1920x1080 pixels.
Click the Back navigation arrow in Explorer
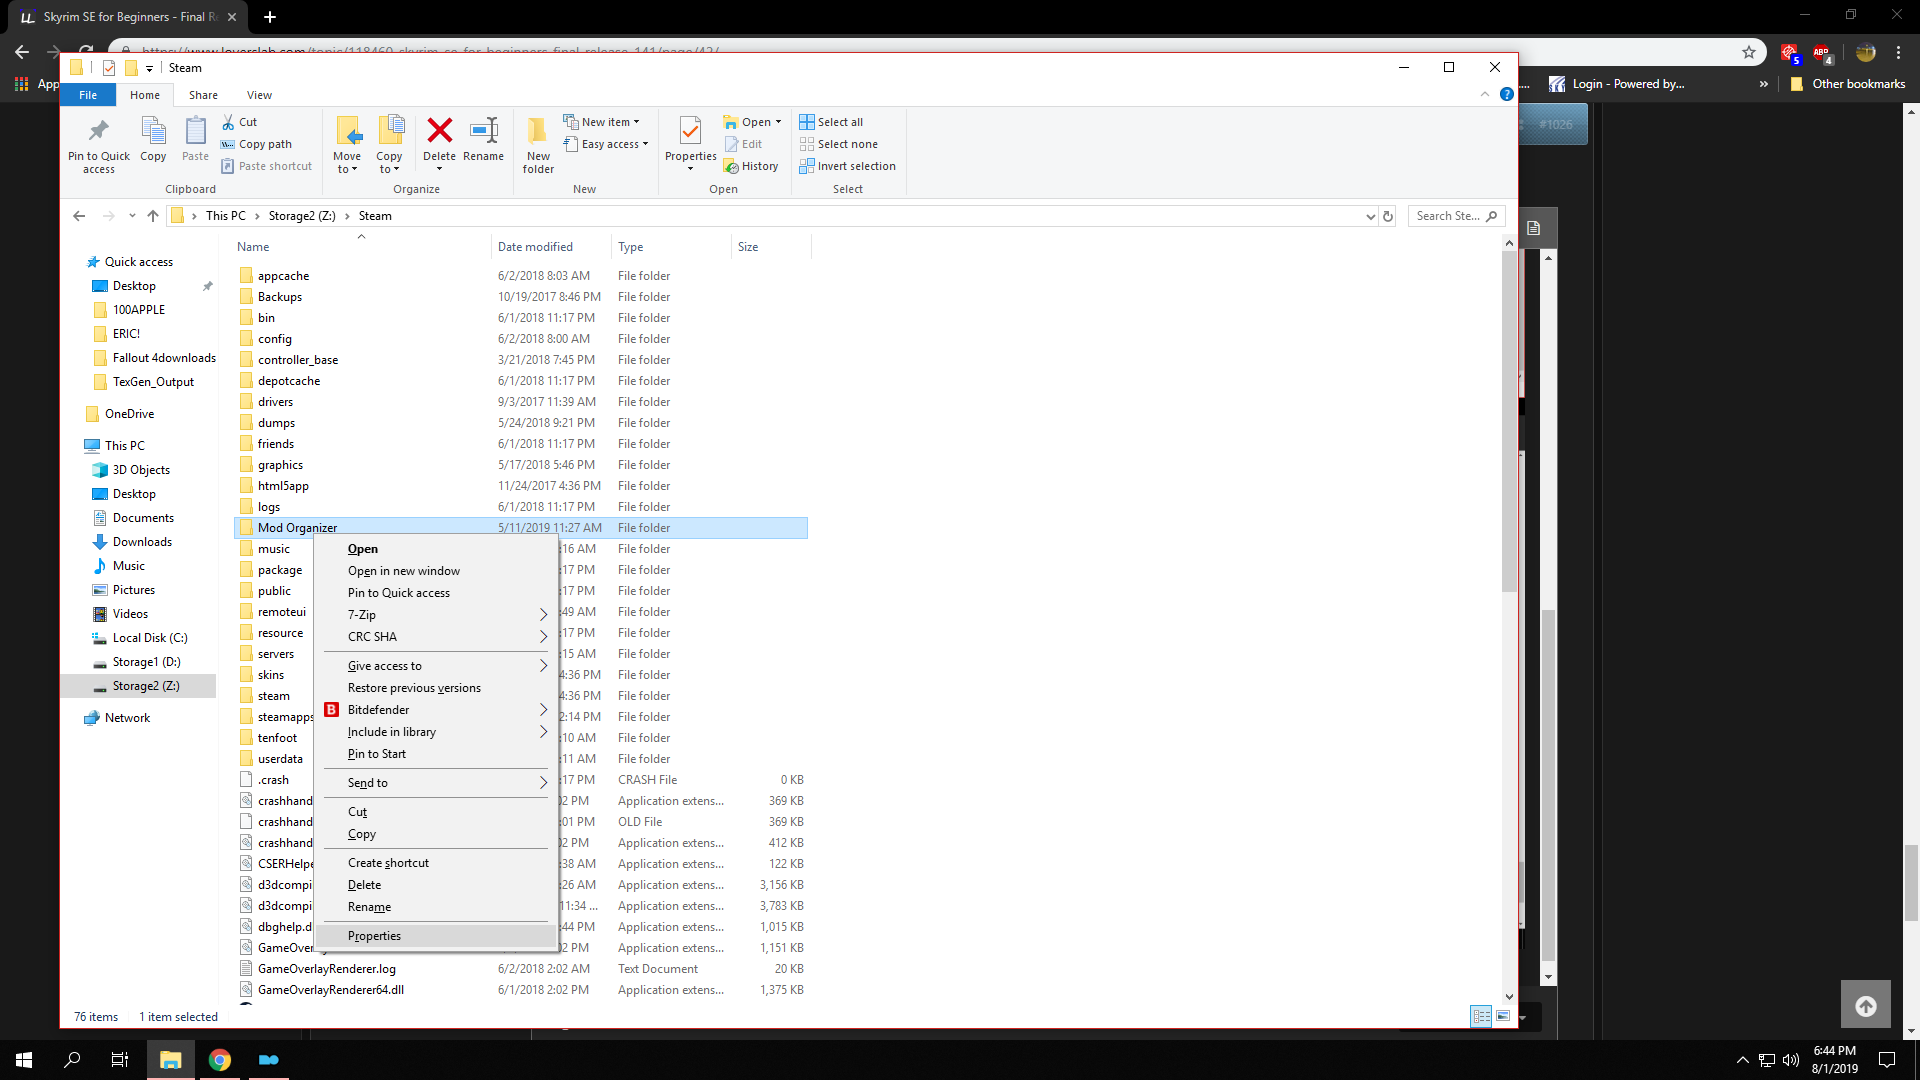pos(79,216)
